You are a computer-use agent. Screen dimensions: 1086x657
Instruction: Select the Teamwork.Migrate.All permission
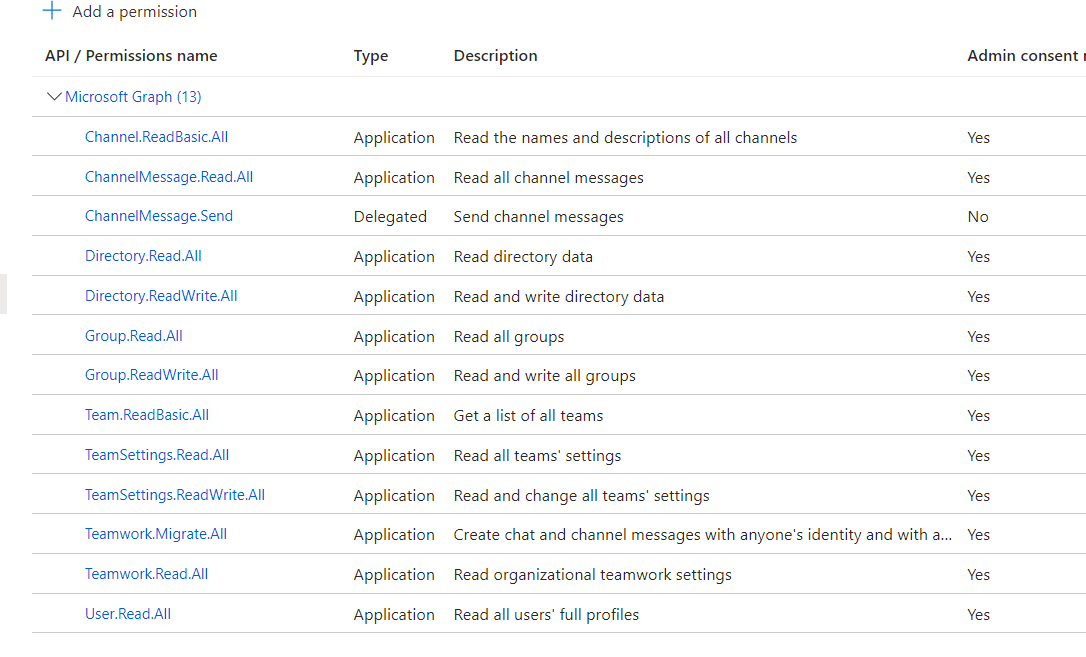pyautogui.click(x=154, y=533)
